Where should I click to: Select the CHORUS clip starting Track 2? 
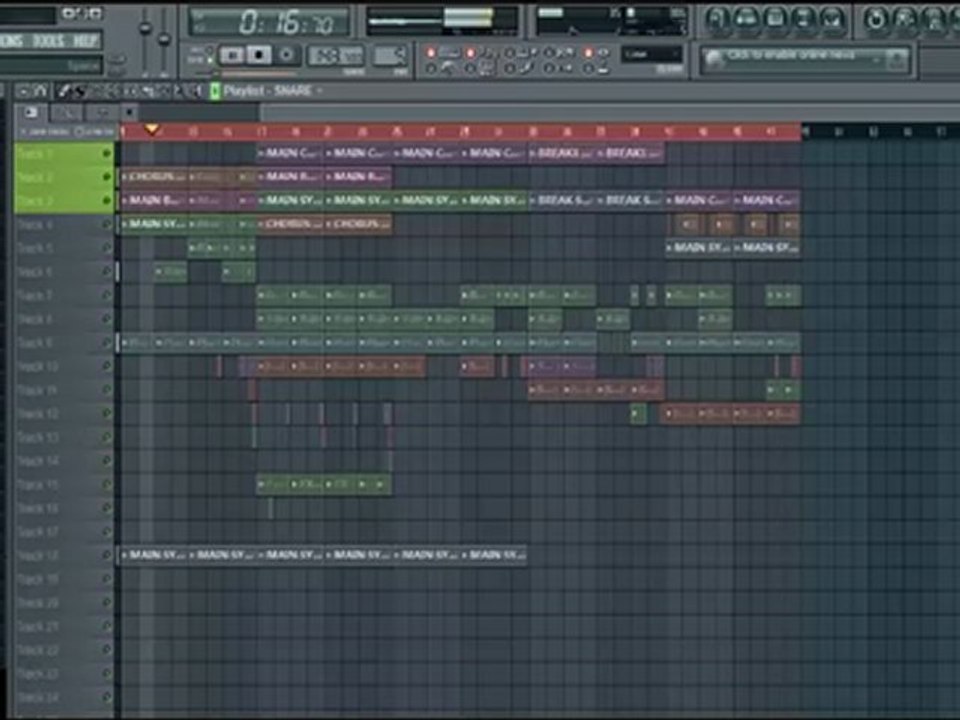(154, 177)
